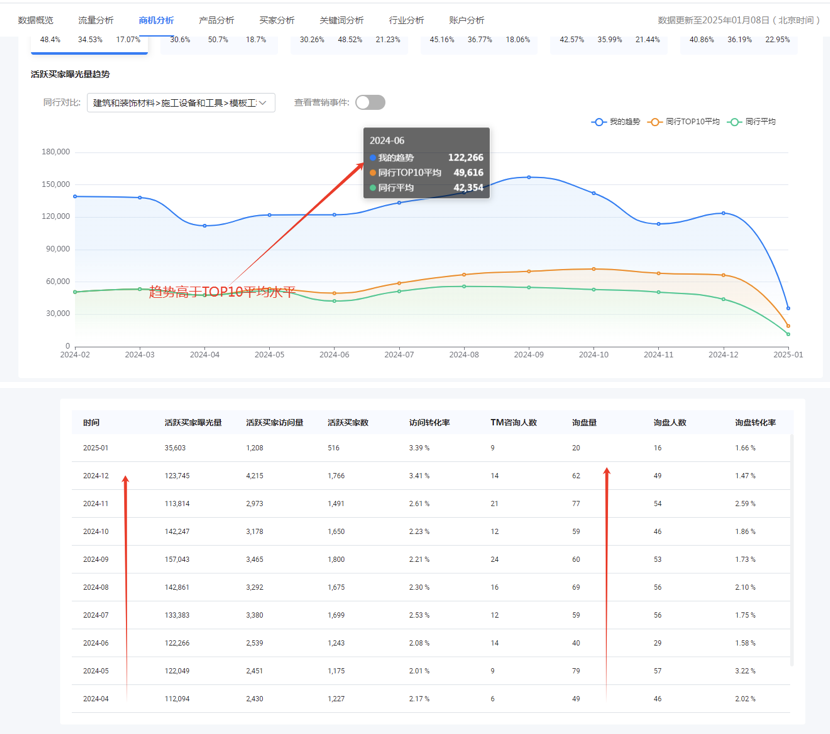Viewport: 830px width, 734px height.
Task: Click the 3.22 % inquiry conversion value
Action: point(745,671)
